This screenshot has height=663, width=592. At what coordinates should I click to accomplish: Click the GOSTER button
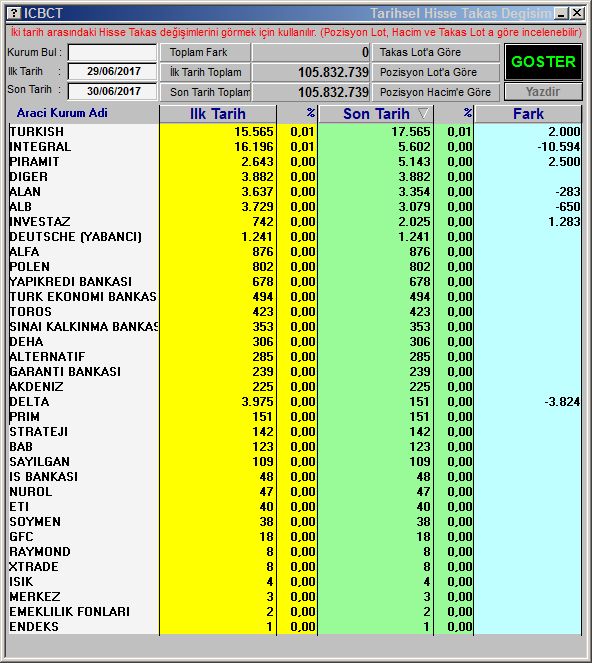[x=543, y=62]
